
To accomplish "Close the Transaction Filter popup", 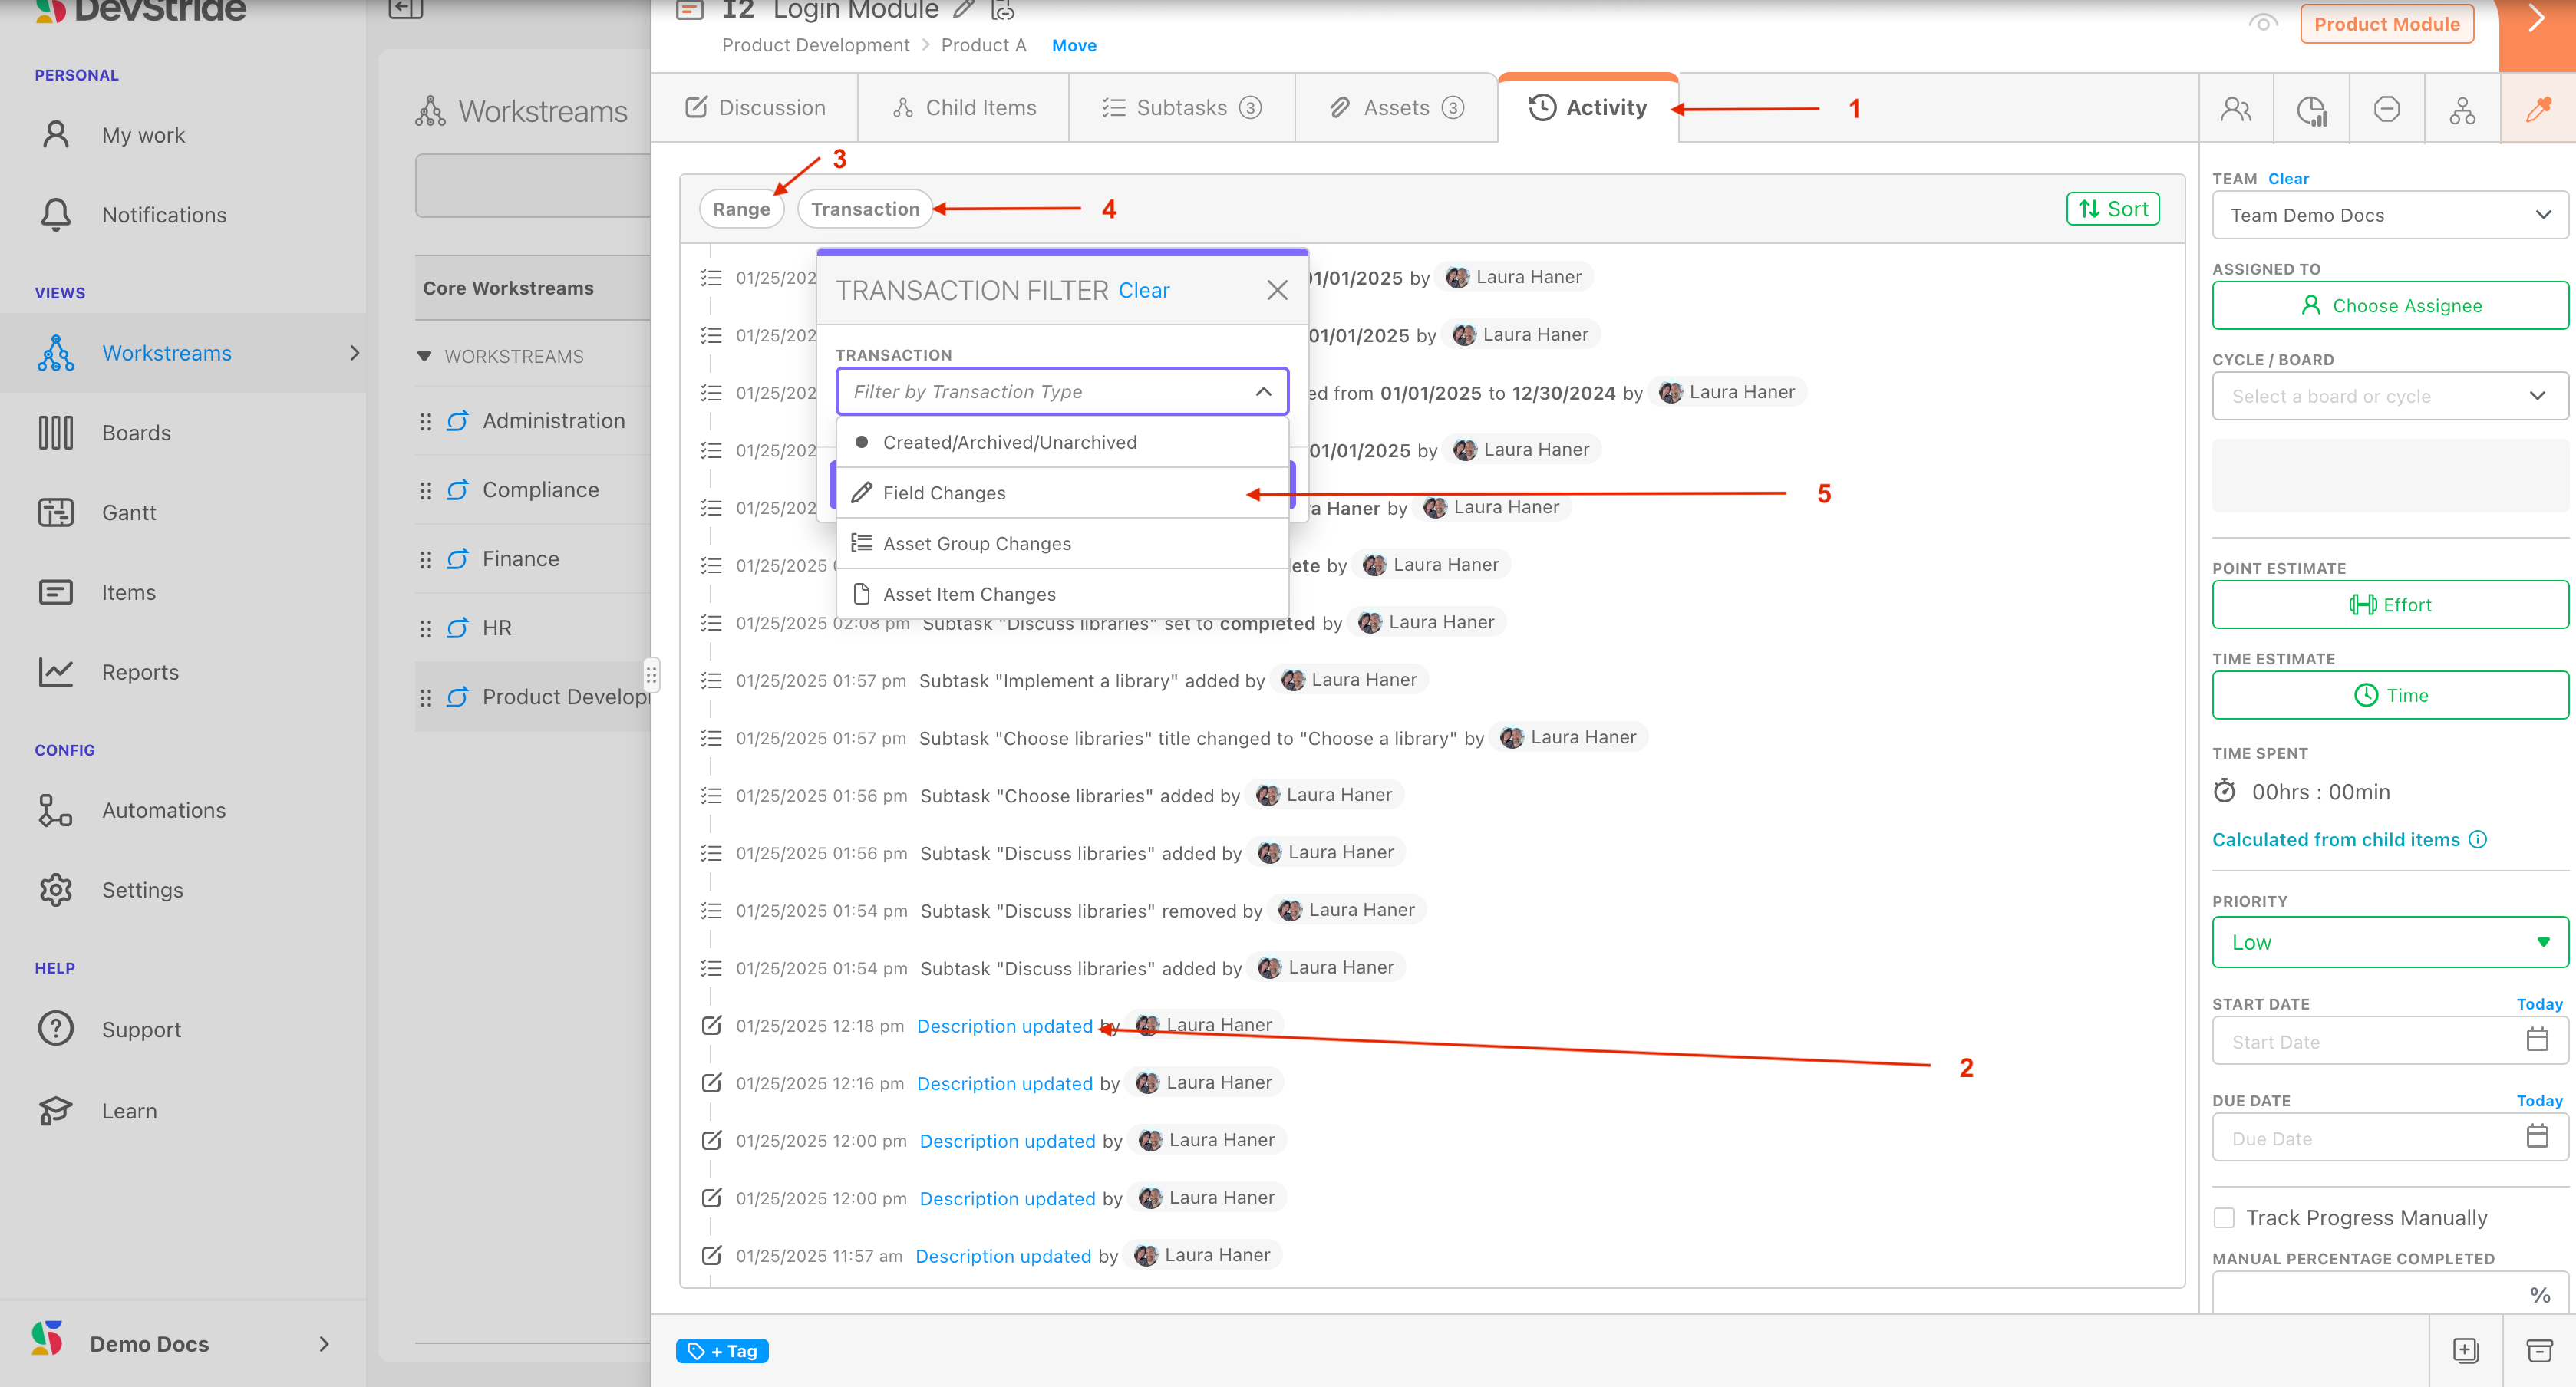I will click(1277, 290).
